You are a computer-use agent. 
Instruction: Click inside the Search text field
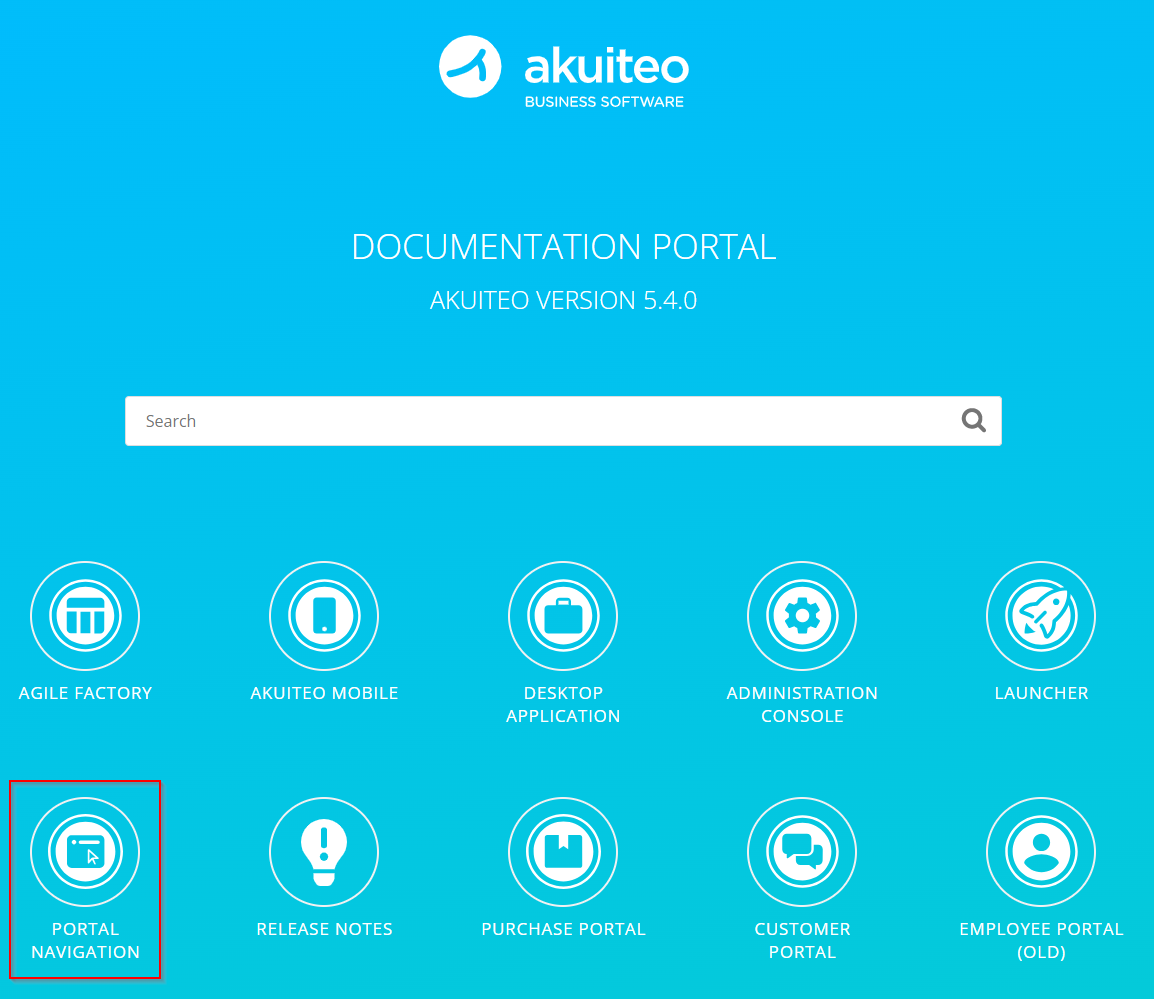coord(540,421)
